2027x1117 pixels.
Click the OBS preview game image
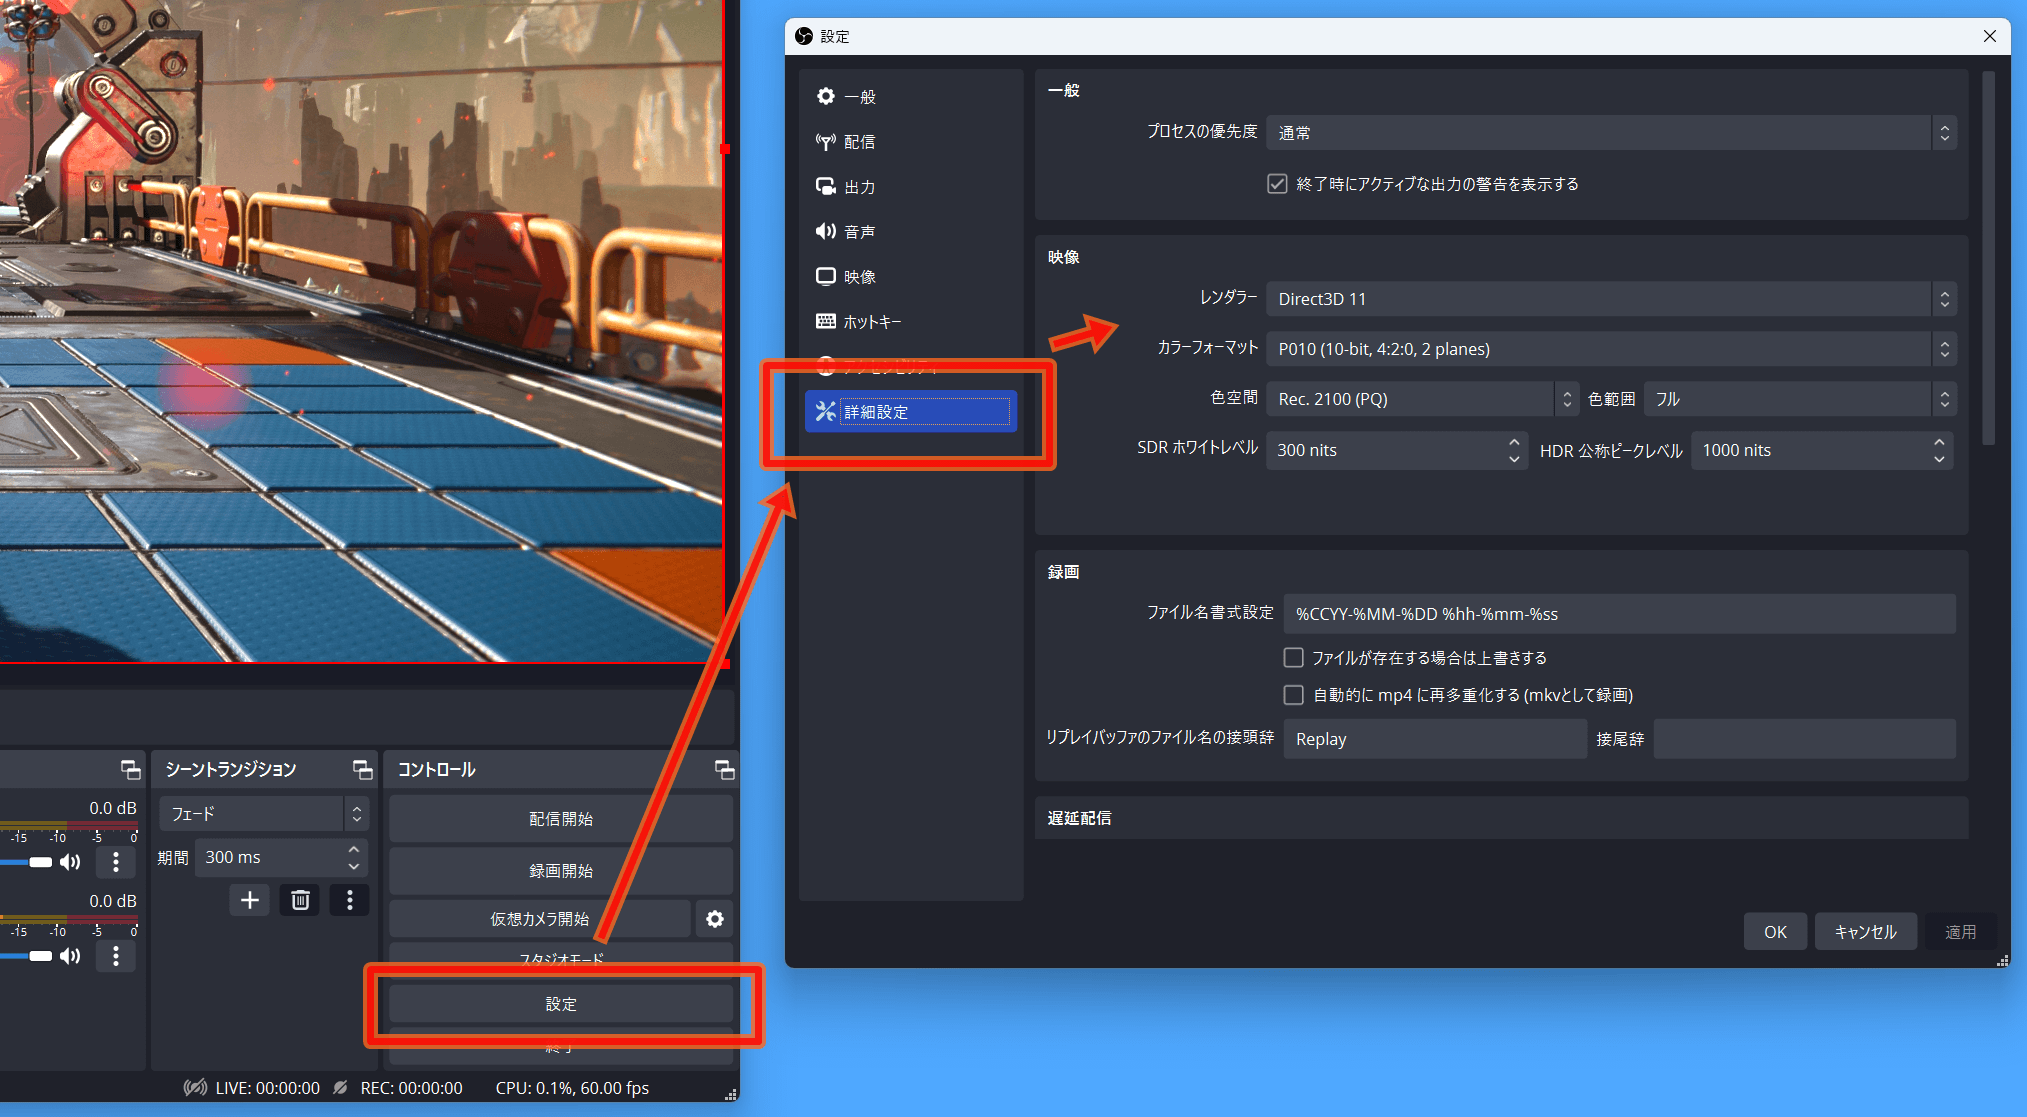click(x=360, y=330)
